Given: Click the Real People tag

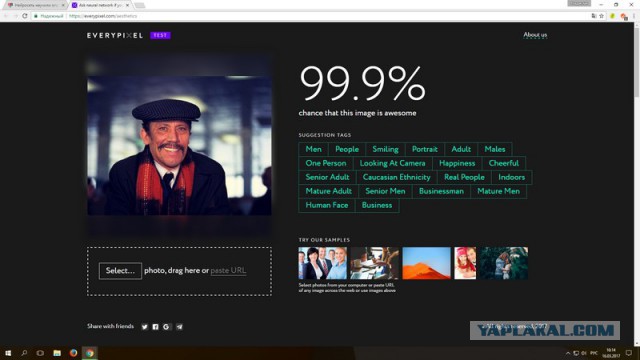Looking at the screenshot, I should coord(464,177).
